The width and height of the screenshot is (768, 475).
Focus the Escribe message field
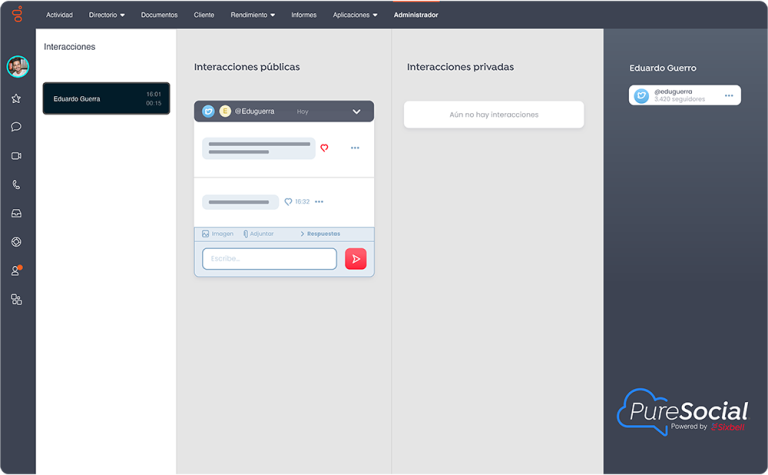(269, 259)
